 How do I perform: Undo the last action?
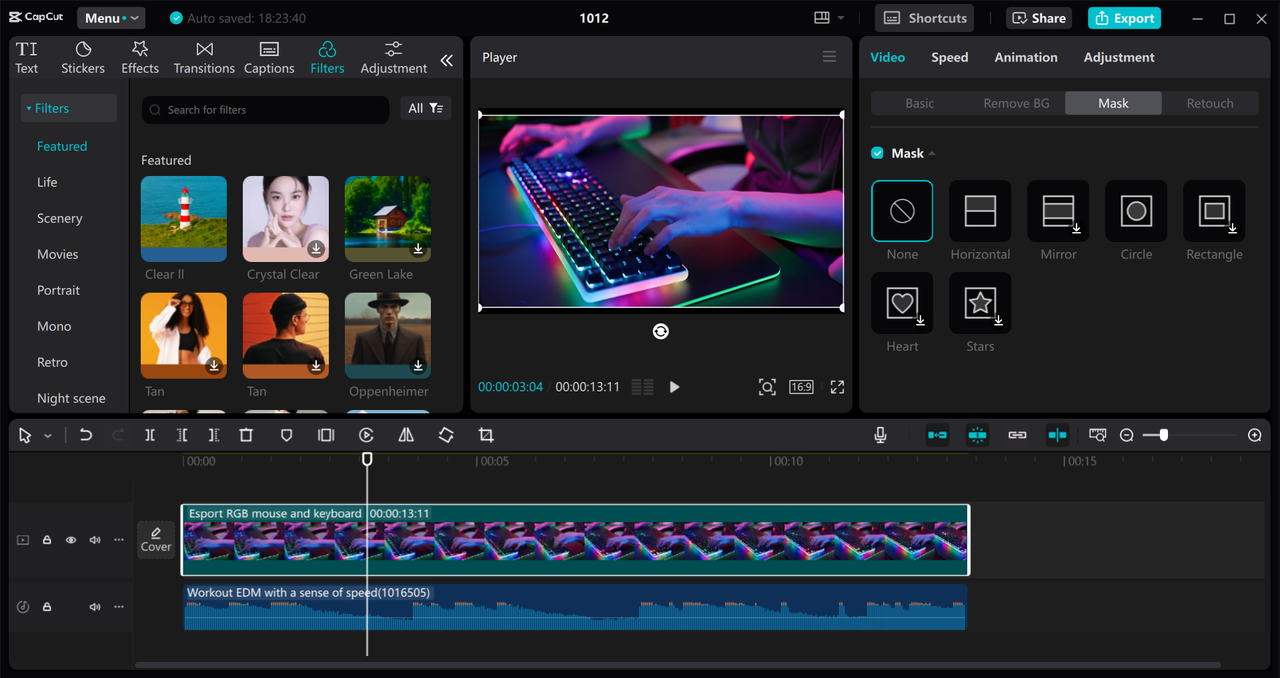click(86, 435)
